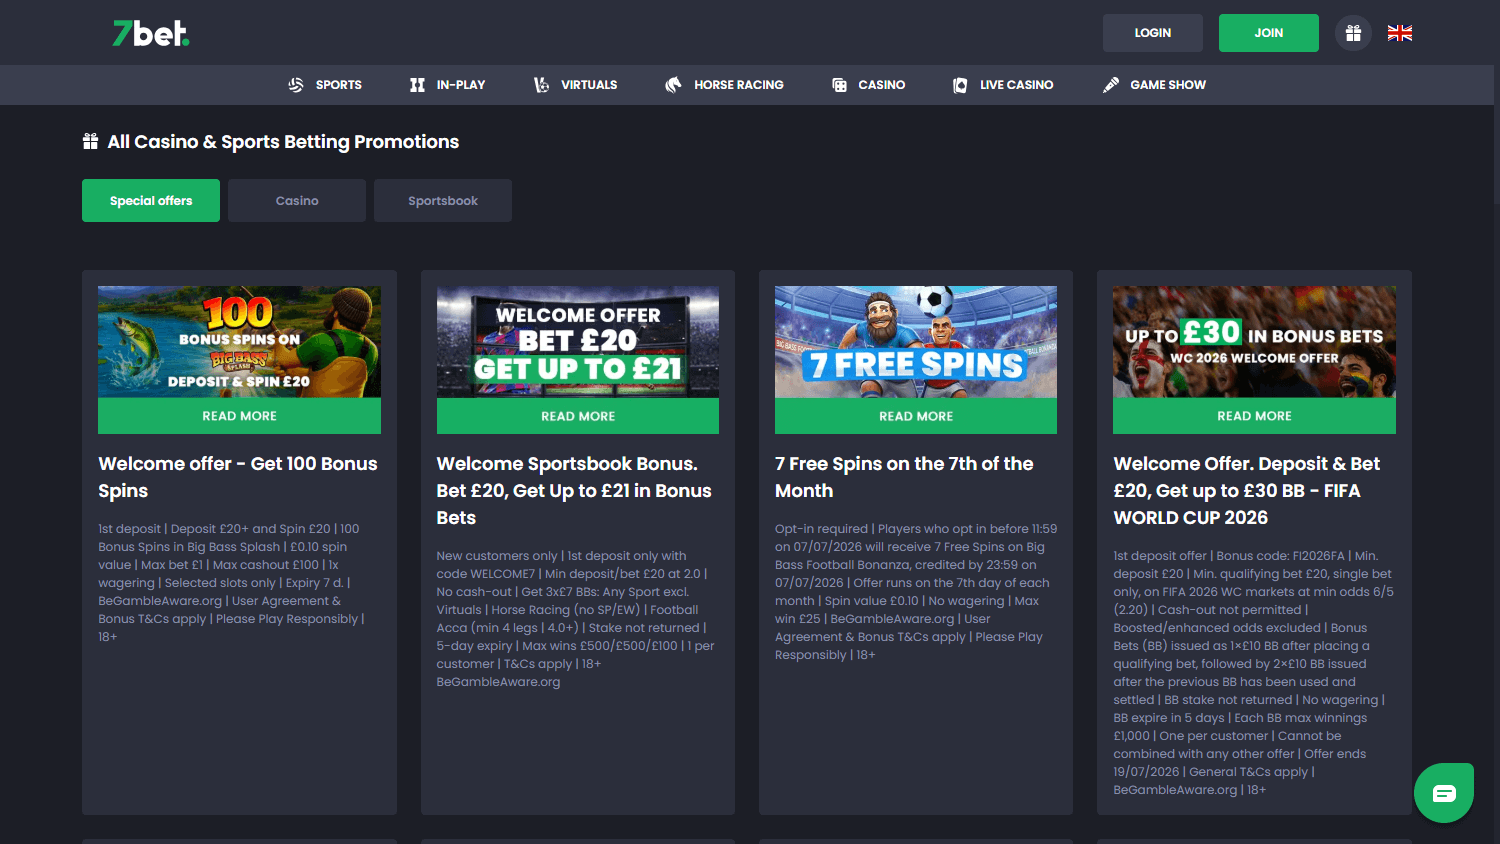Open language selector UK flag icon
Viewport: 1500px width, 844px height.
1400,33
